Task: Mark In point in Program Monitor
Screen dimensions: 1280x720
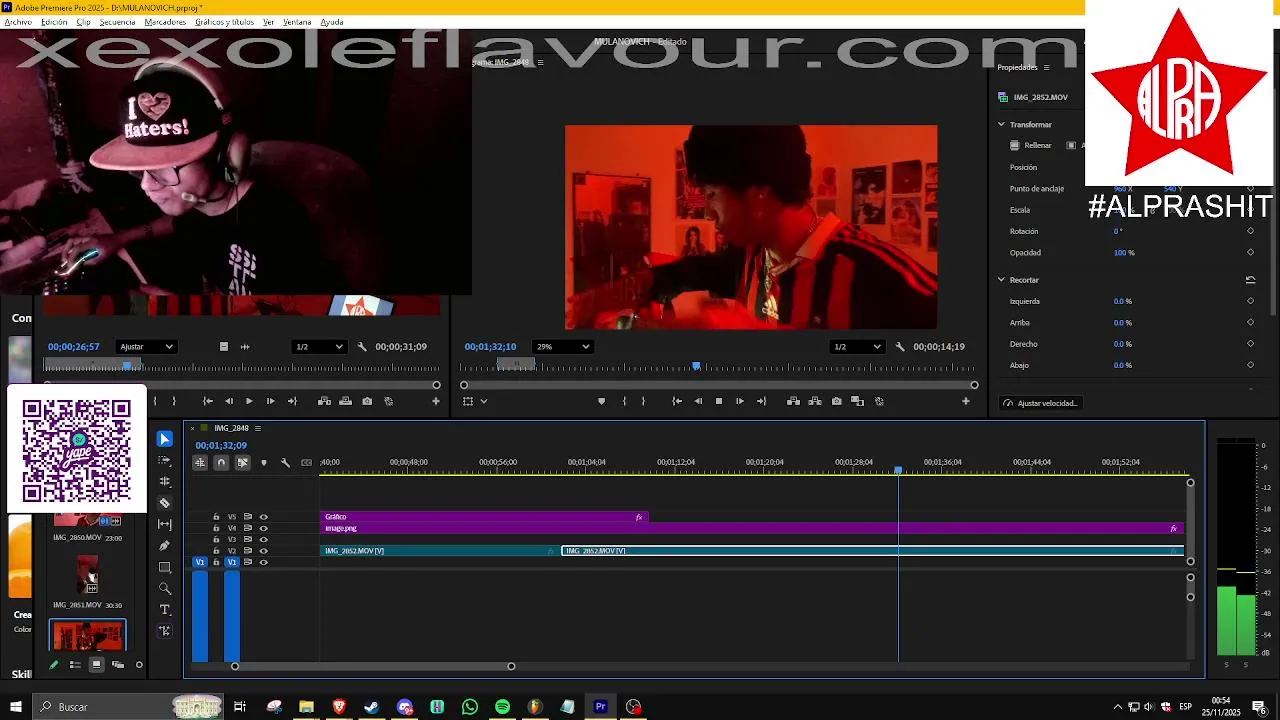Action: tap(624, 401)
